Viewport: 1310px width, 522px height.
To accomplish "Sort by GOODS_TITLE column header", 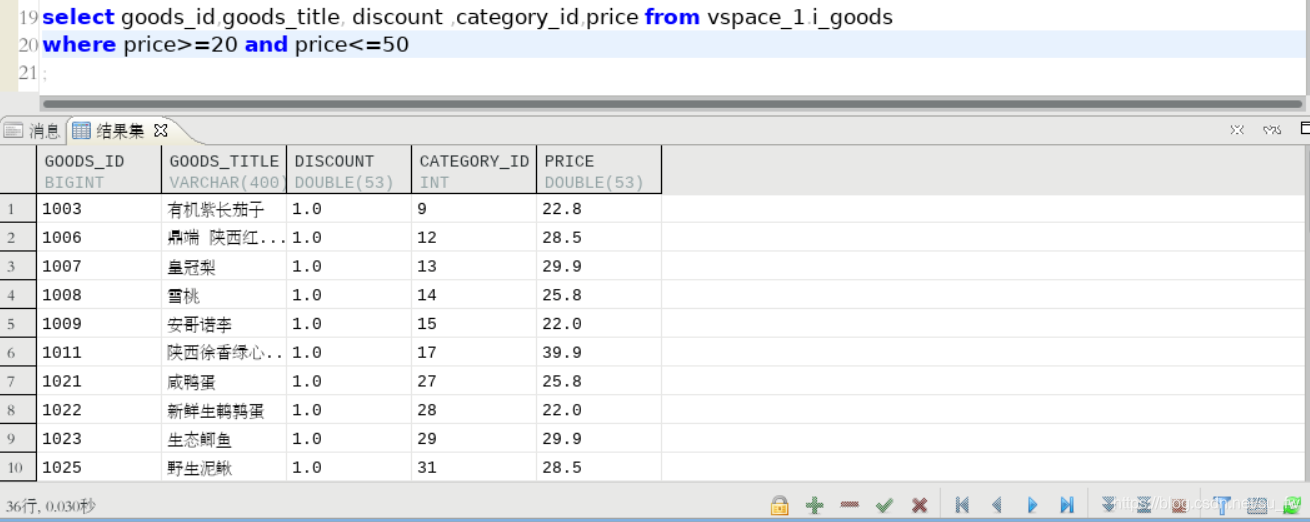I will tap(224, 170).
